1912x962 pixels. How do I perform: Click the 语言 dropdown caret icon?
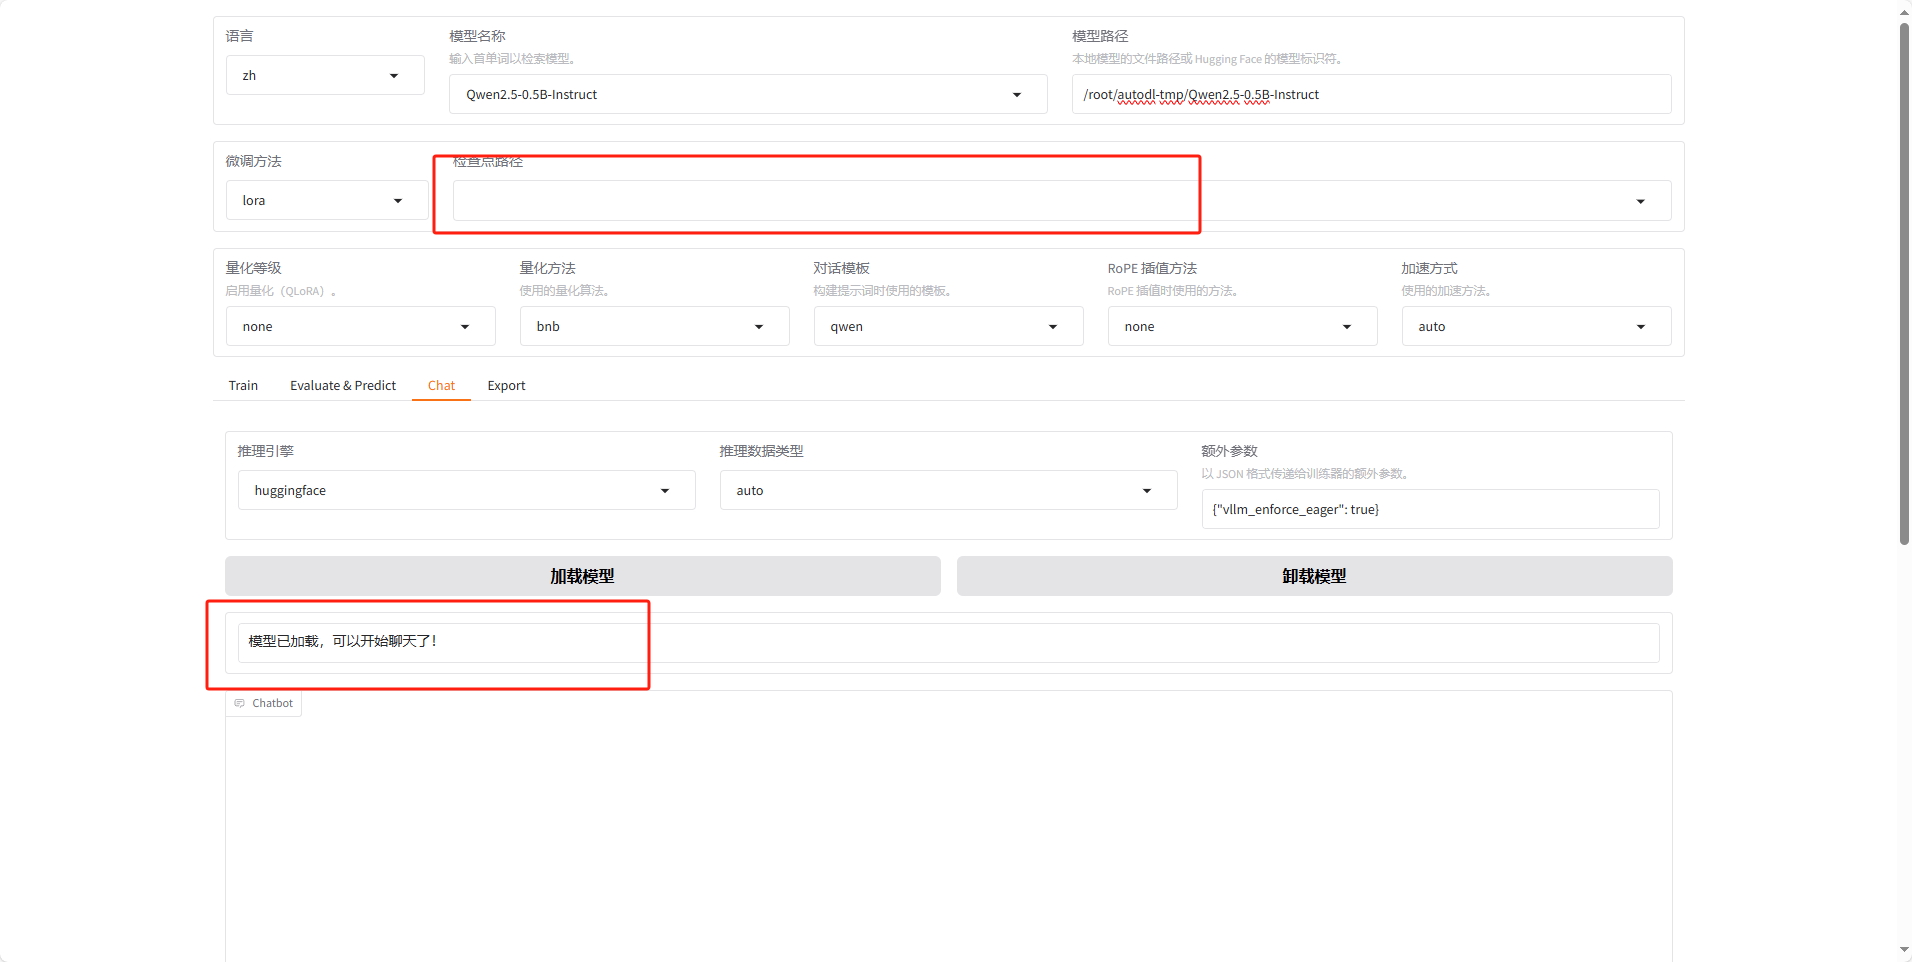click(394, 77)
